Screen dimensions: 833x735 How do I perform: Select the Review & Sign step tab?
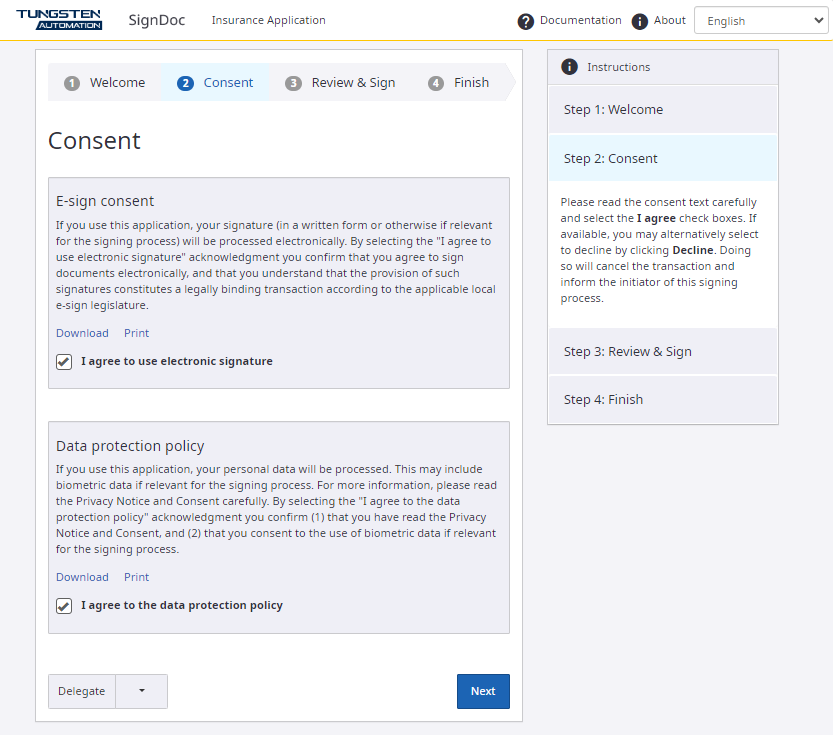click(352, 84)
